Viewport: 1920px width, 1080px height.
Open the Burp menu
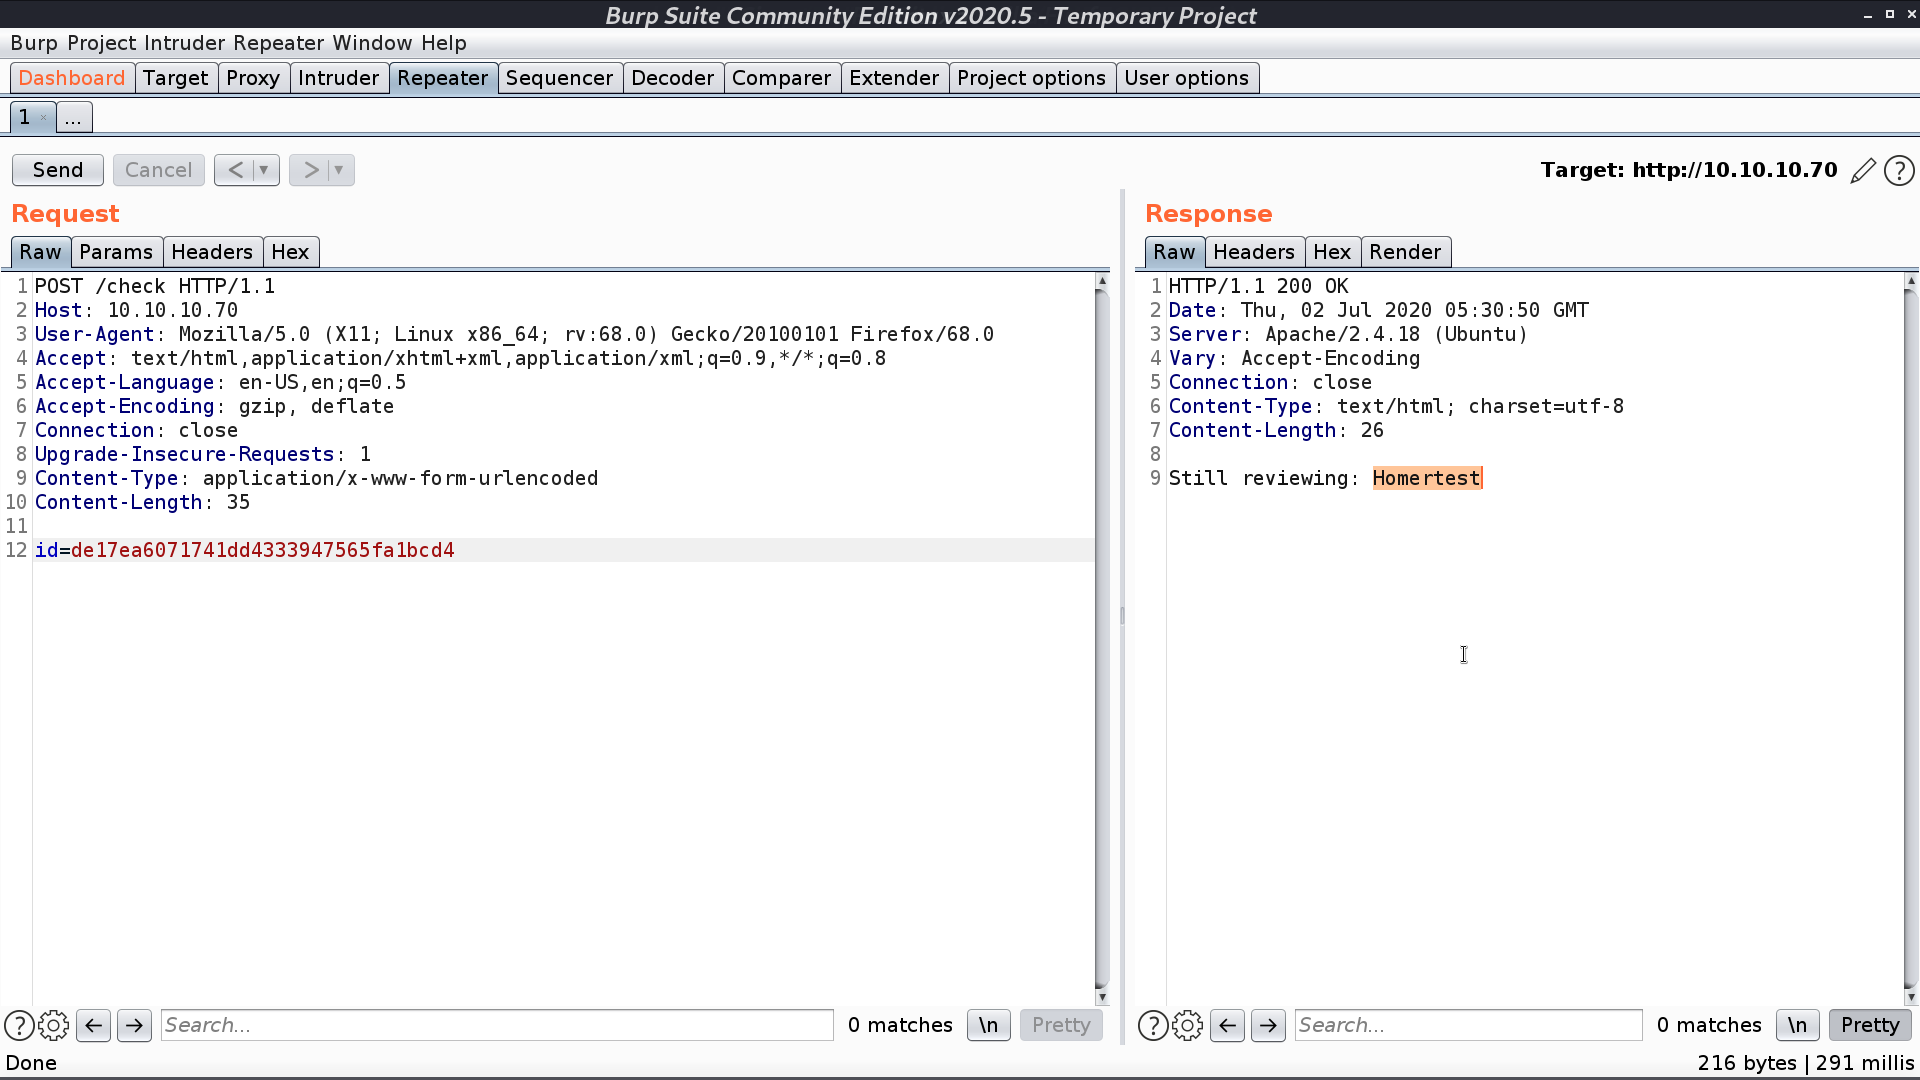[x=34, y=43]
